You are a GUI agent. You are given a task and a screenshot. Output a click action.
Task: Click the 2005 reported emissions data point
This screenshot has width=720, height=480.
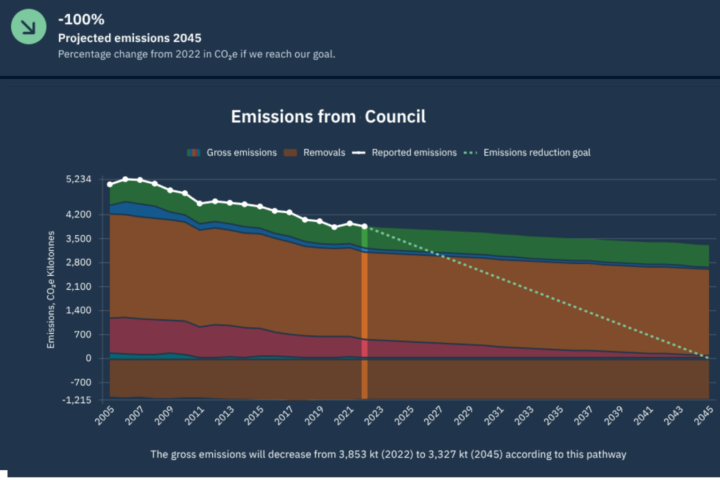point(110,186)
